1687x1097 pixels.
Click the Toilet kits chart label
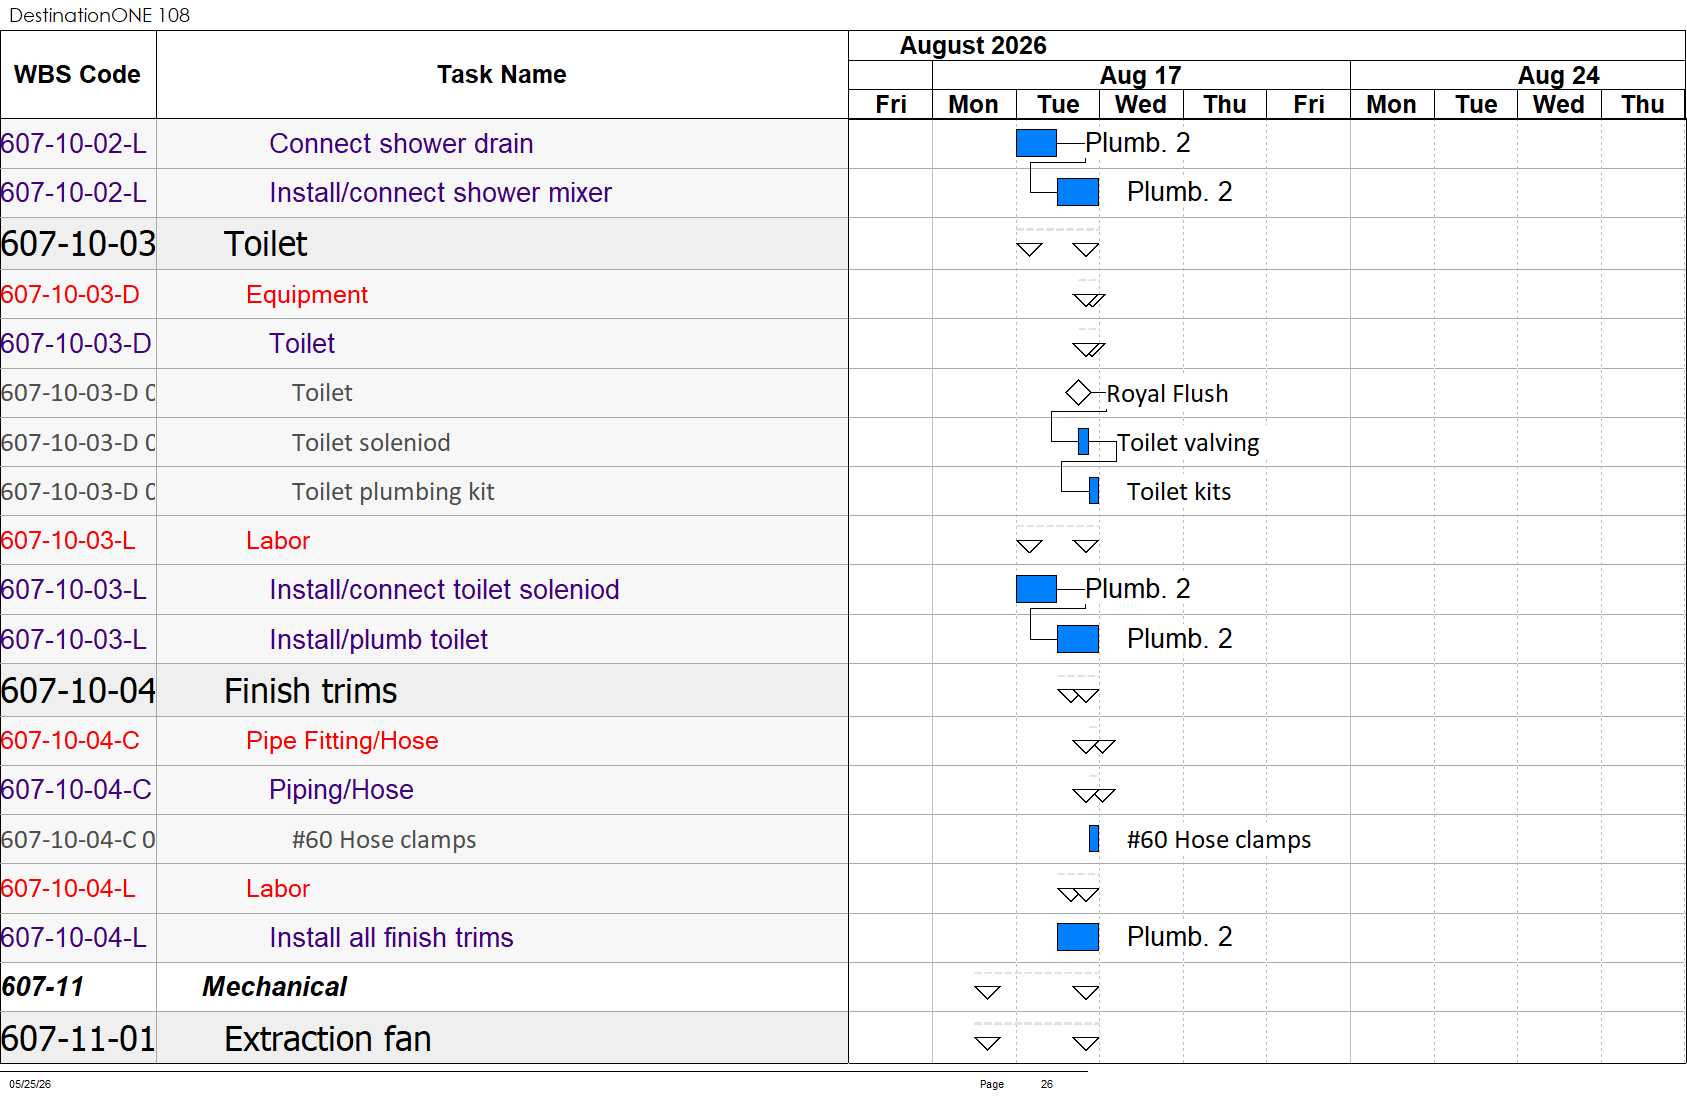click(x=1179, y=492)
